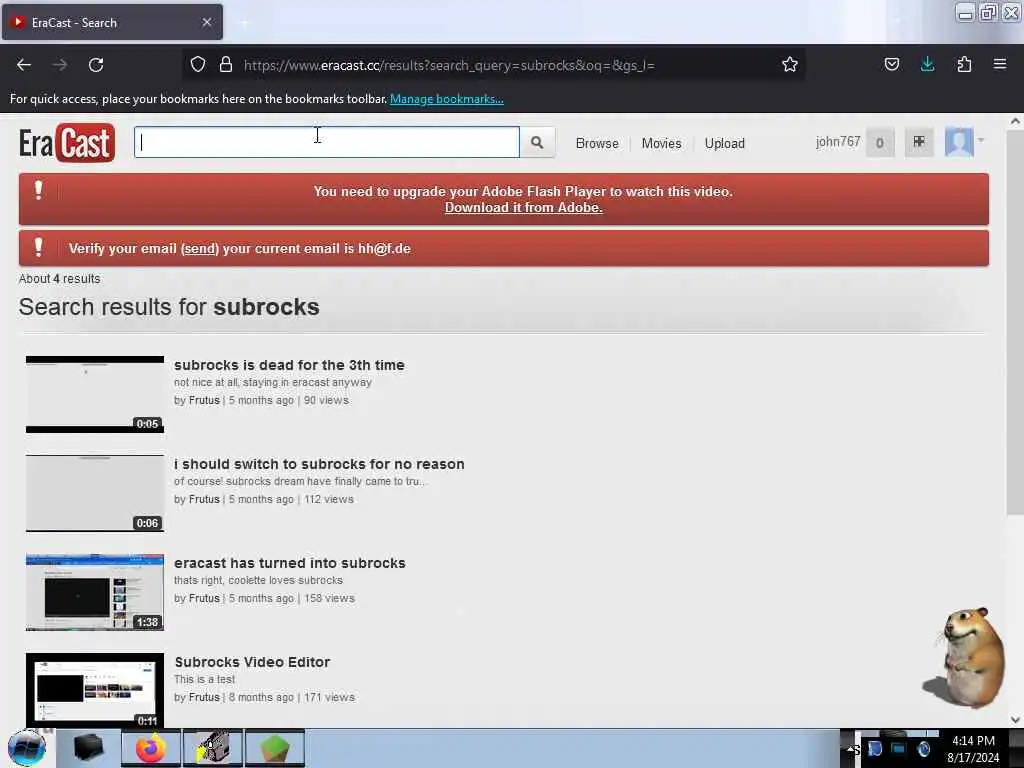Open Frutus channel on 112 views video

point(204,500)
